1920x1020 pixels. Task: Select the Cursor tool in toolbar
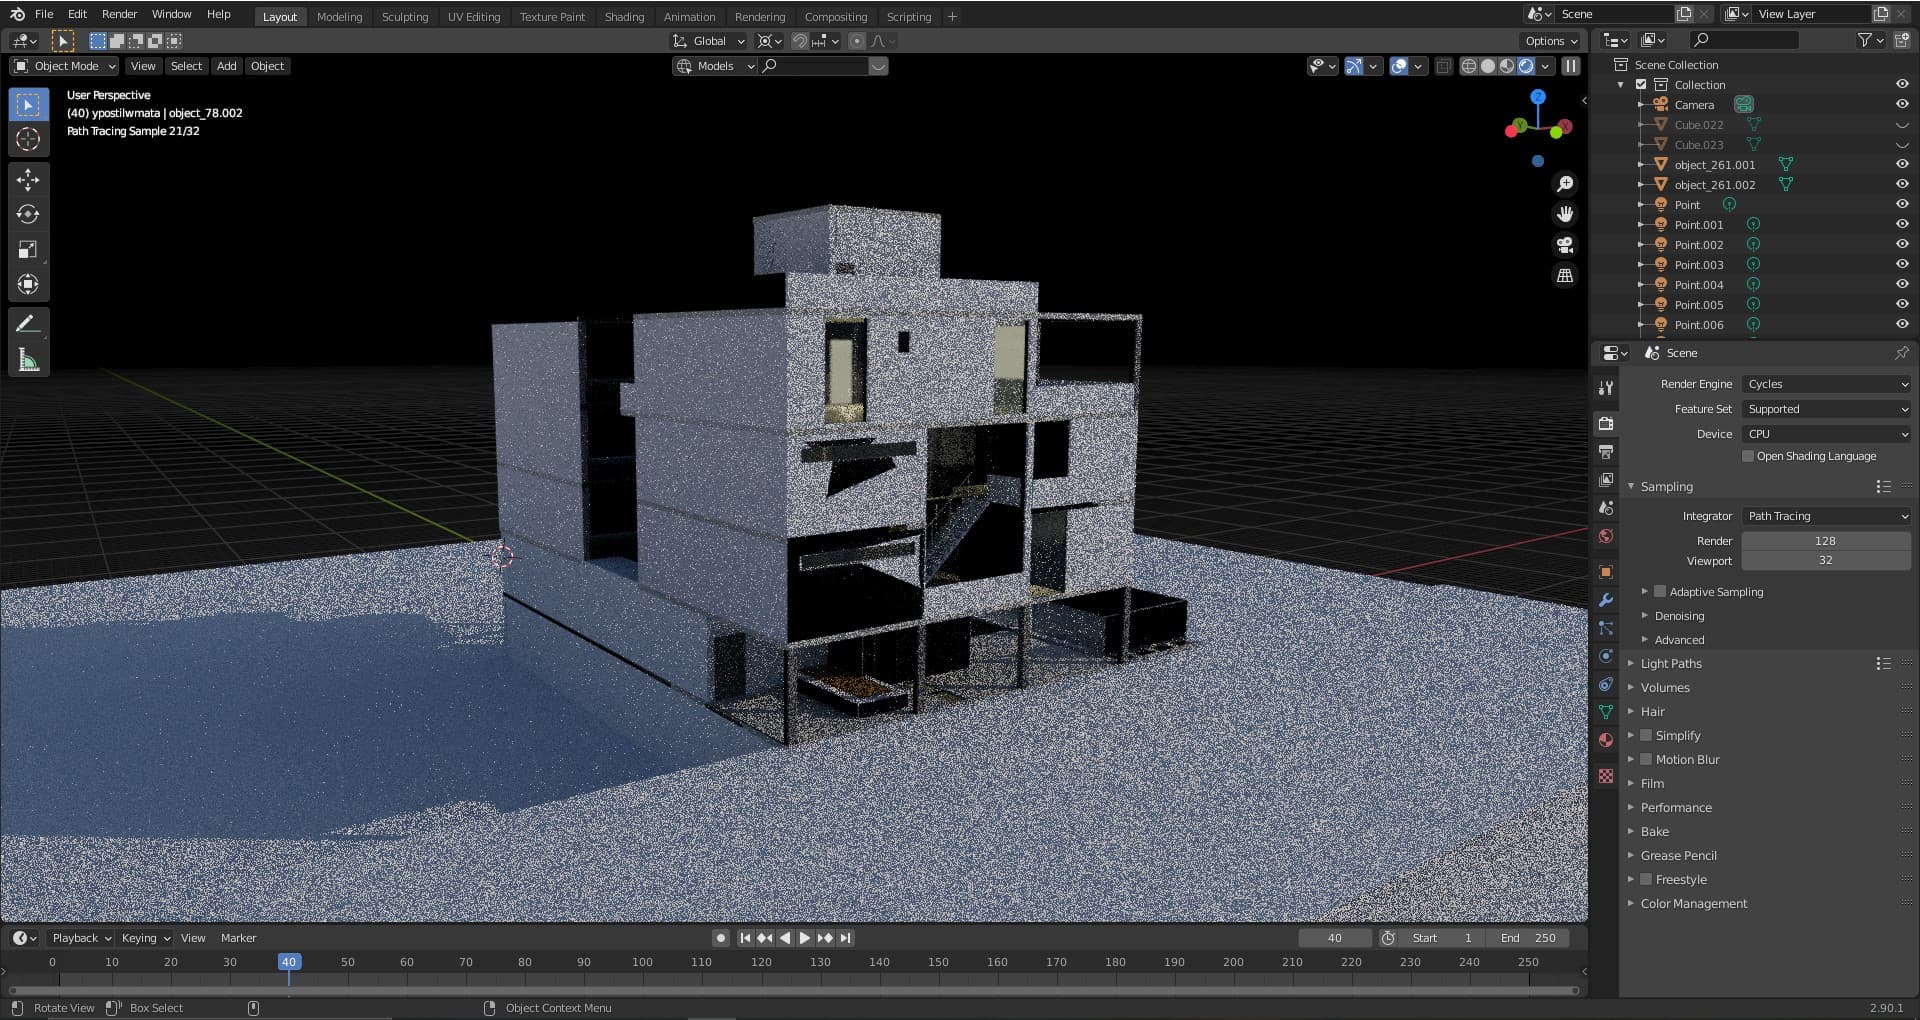point(28,139)
